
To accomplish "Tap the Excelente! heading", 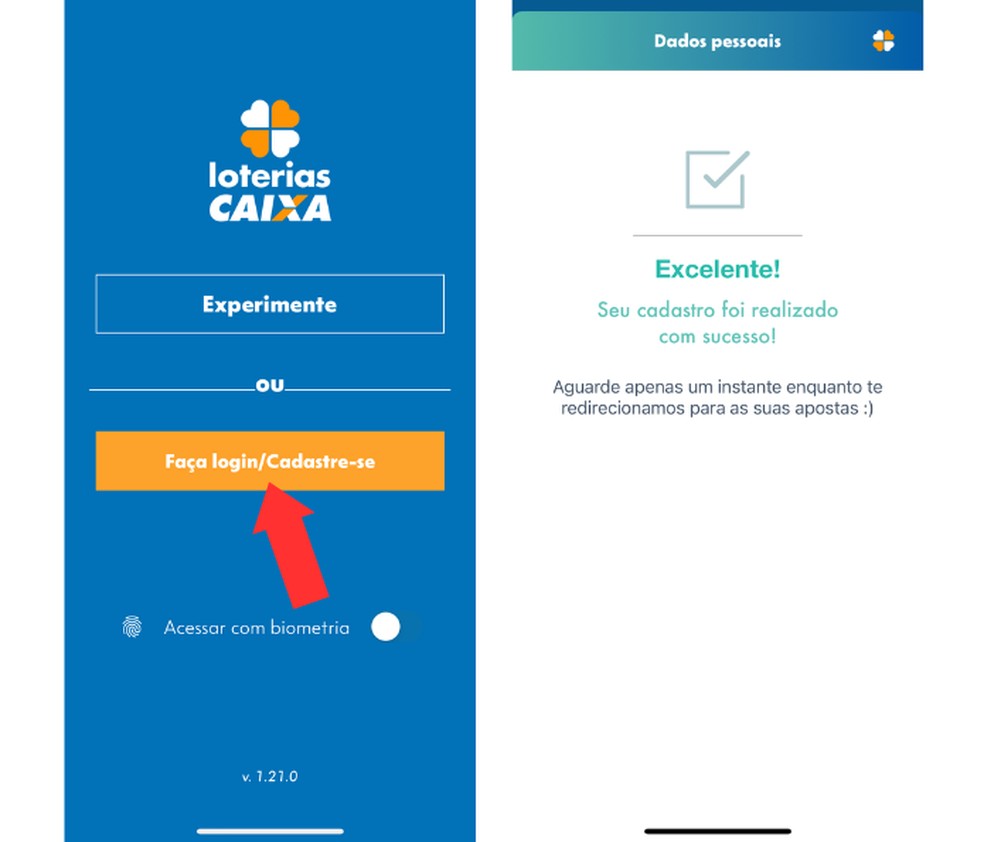I will tap(717, 269).
